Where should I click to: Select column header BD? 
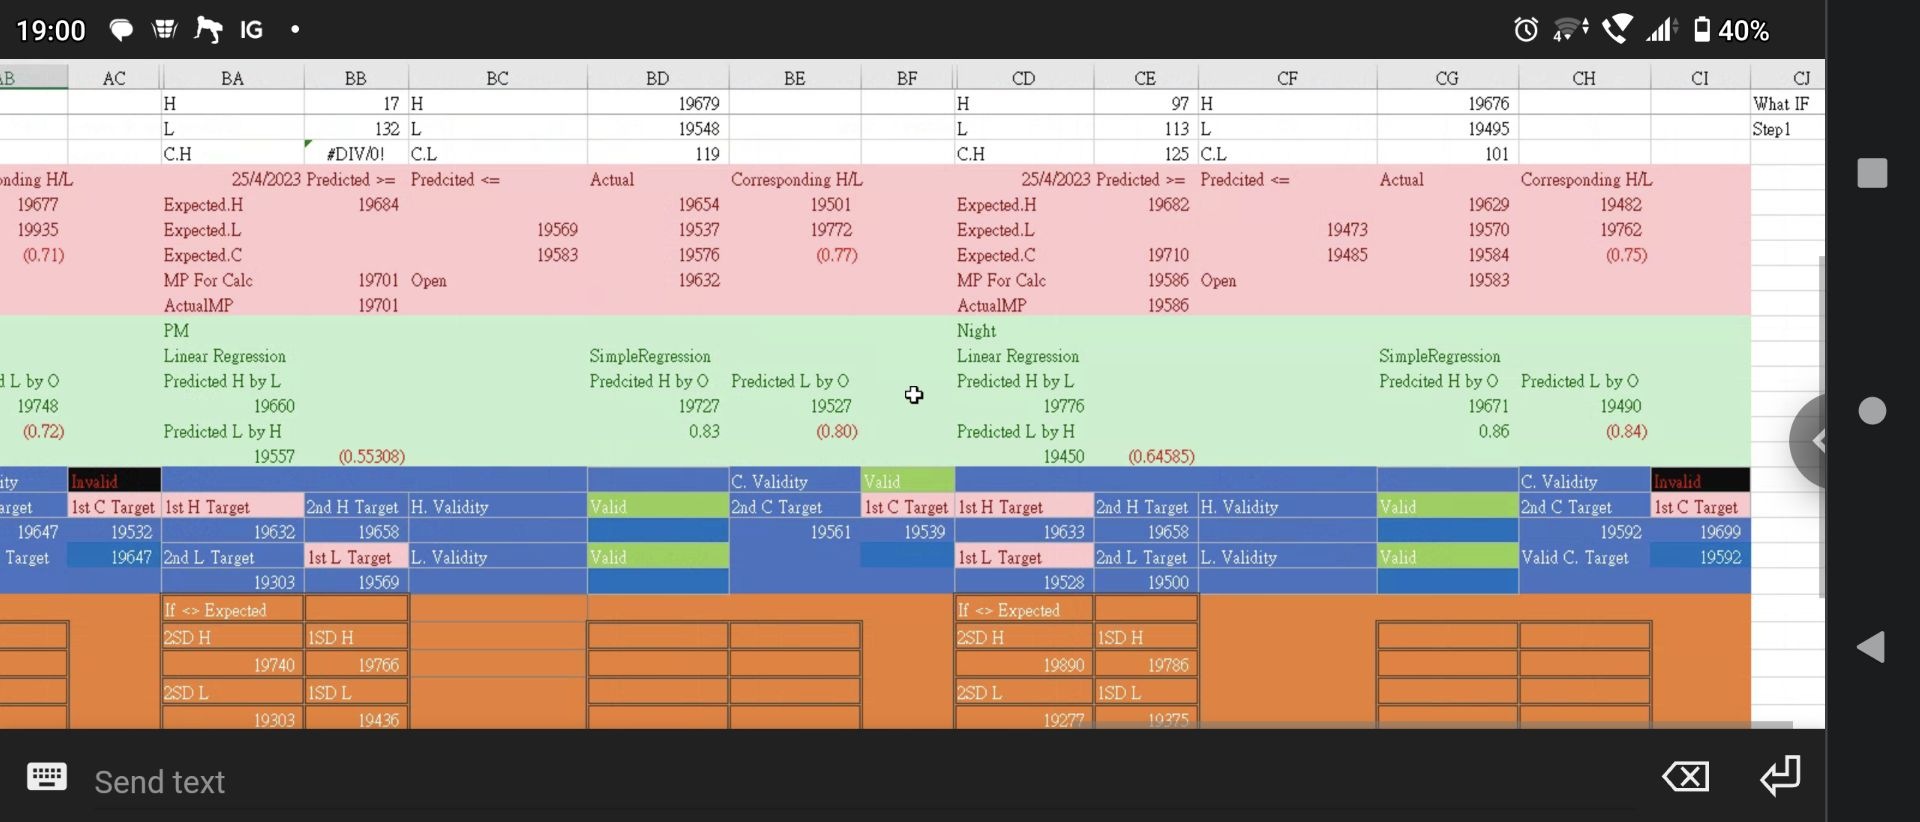(657, 78)
